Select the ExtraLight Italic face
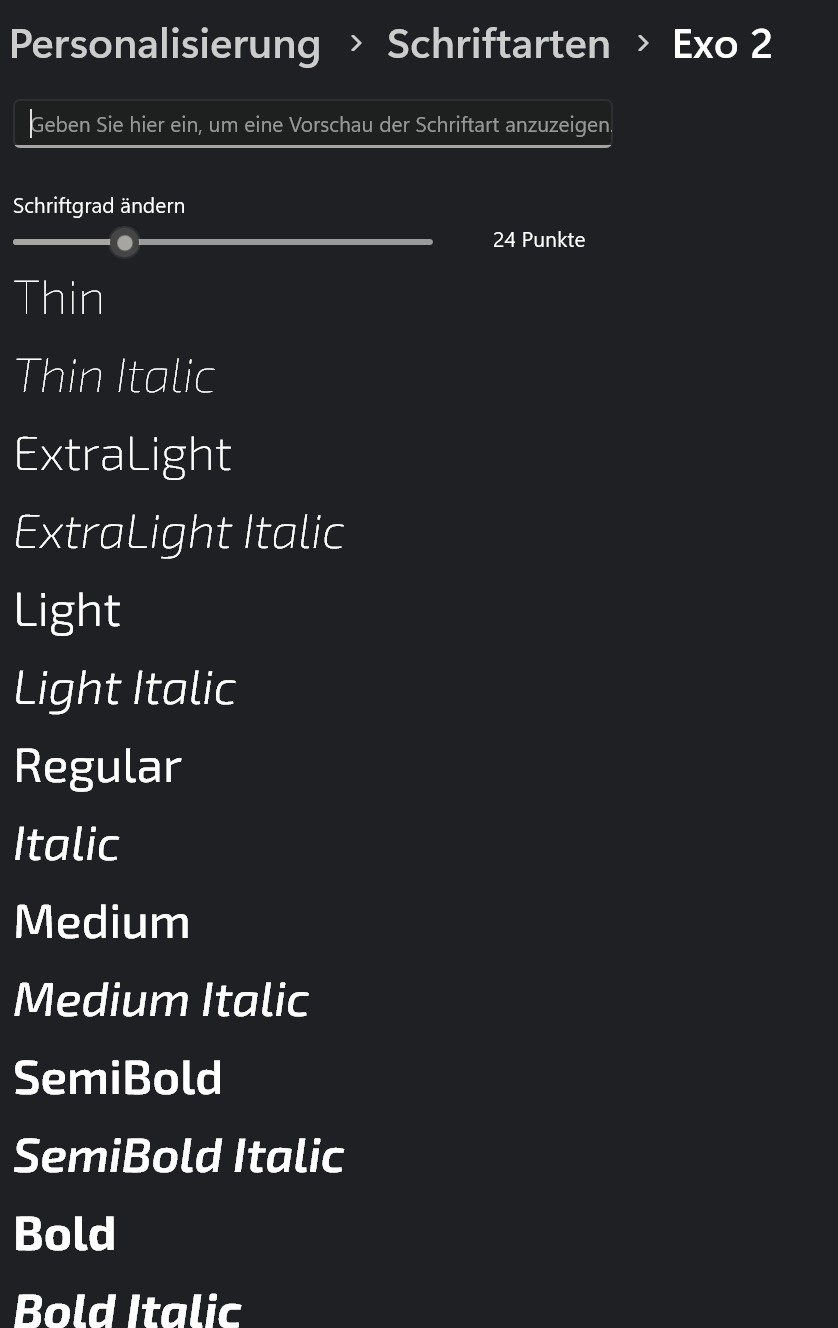 (178, 531)
